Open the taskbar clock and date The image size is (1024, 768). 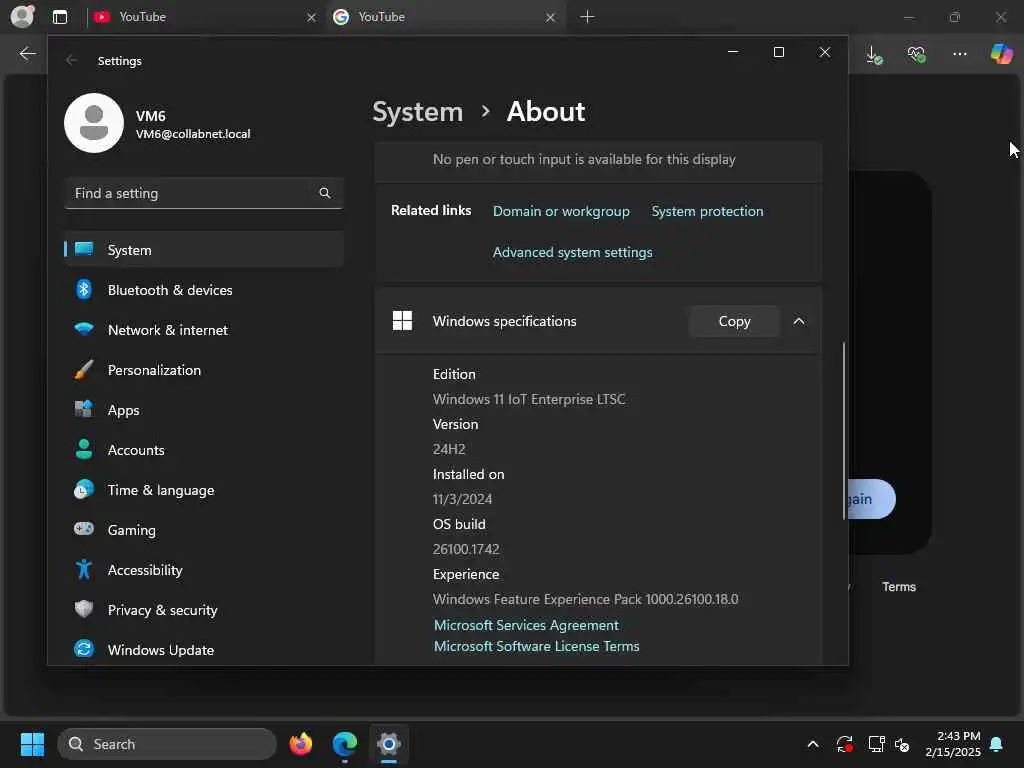[953, 744]
